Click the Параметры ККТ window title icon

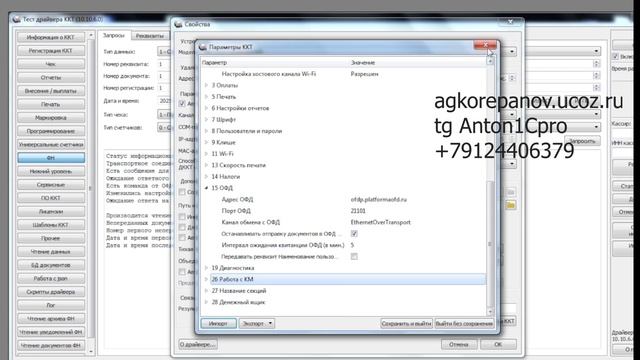click(203, 47)
